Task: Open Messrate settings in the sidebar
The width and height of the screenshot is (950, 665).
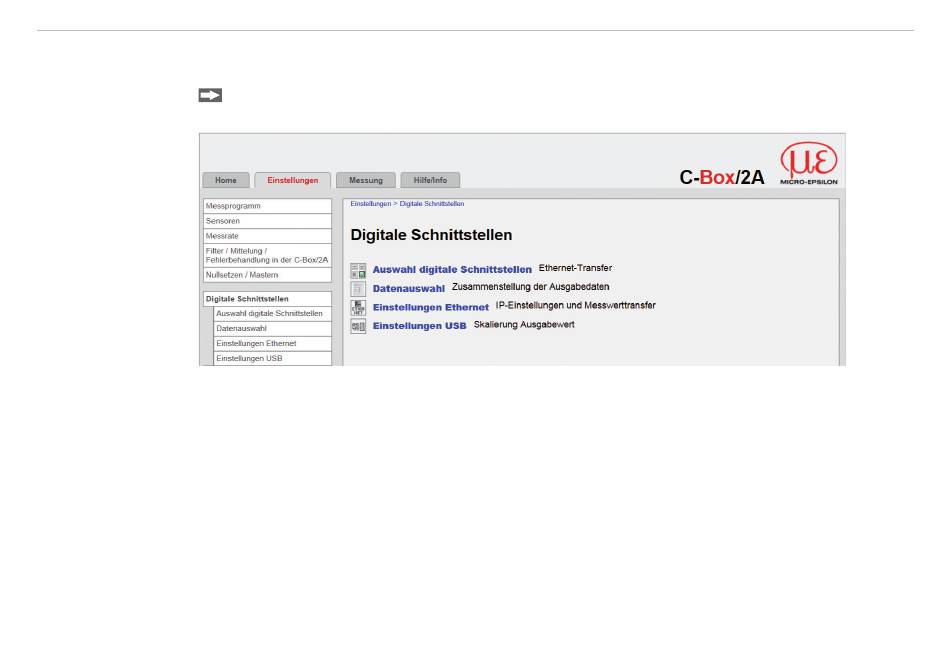Action: point(267,236)
